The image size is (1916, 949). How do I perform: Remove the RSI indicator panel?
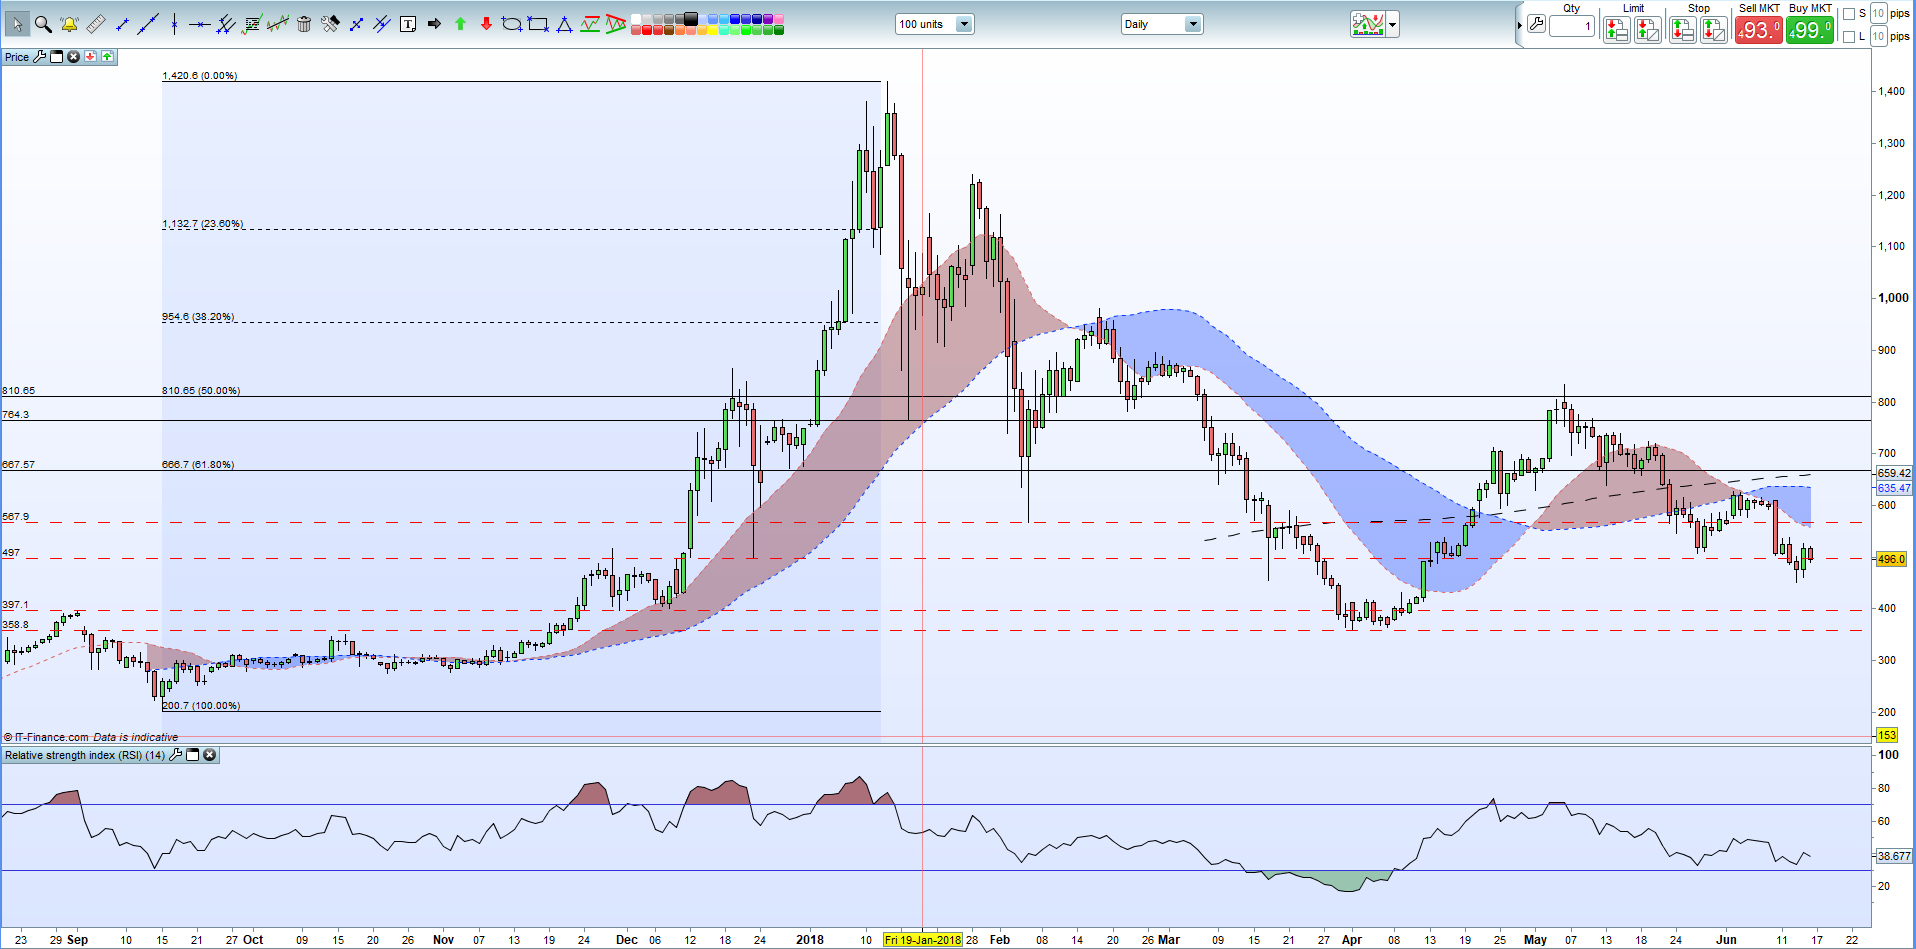[209, 755]
